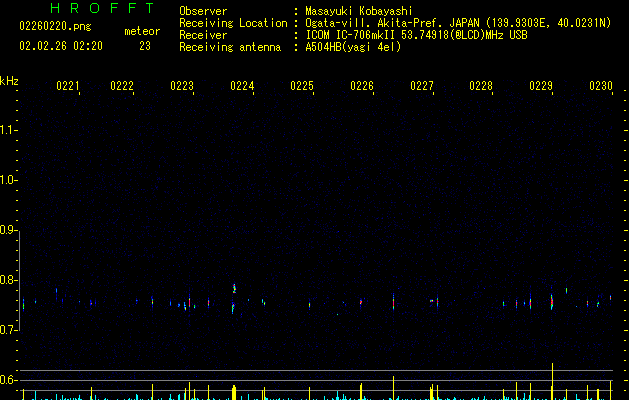Select the Ogata-vill. Akita-Pref. JAPAN location text
Viewport: 629px width, 400px height.
(458, 23)
